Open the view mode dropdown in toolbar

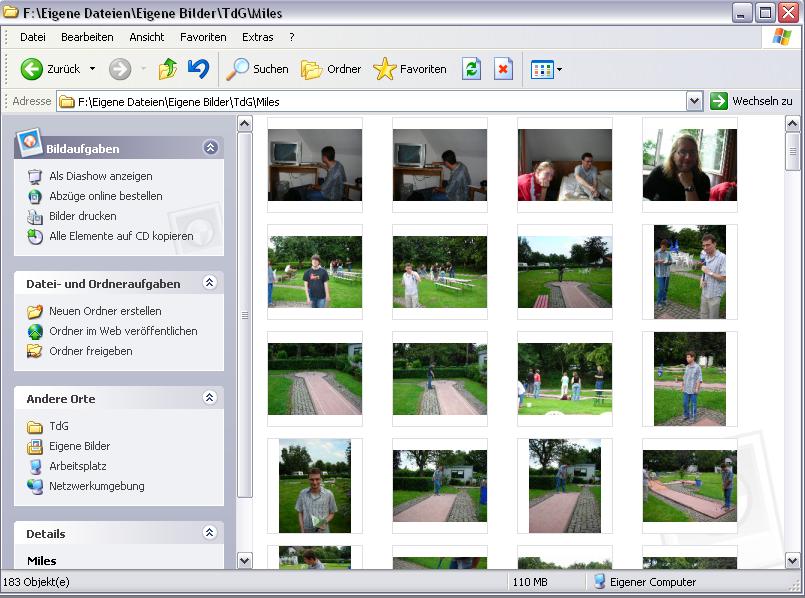click(546, 69)
